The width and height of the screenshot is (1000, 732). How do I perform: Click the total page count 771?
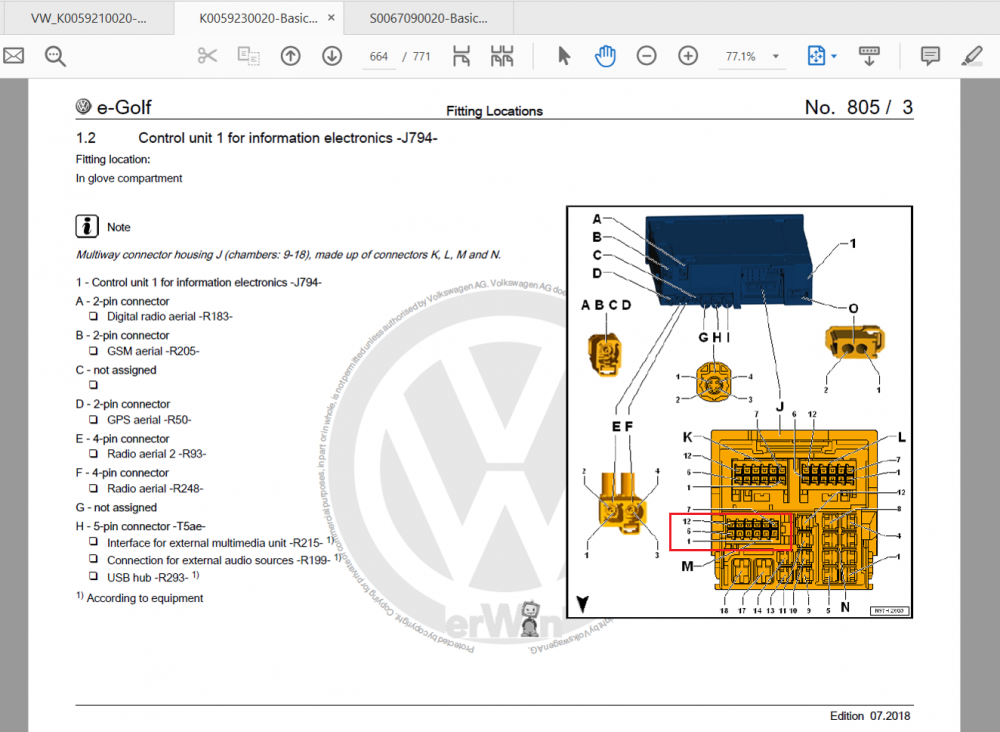click(422, 57)
